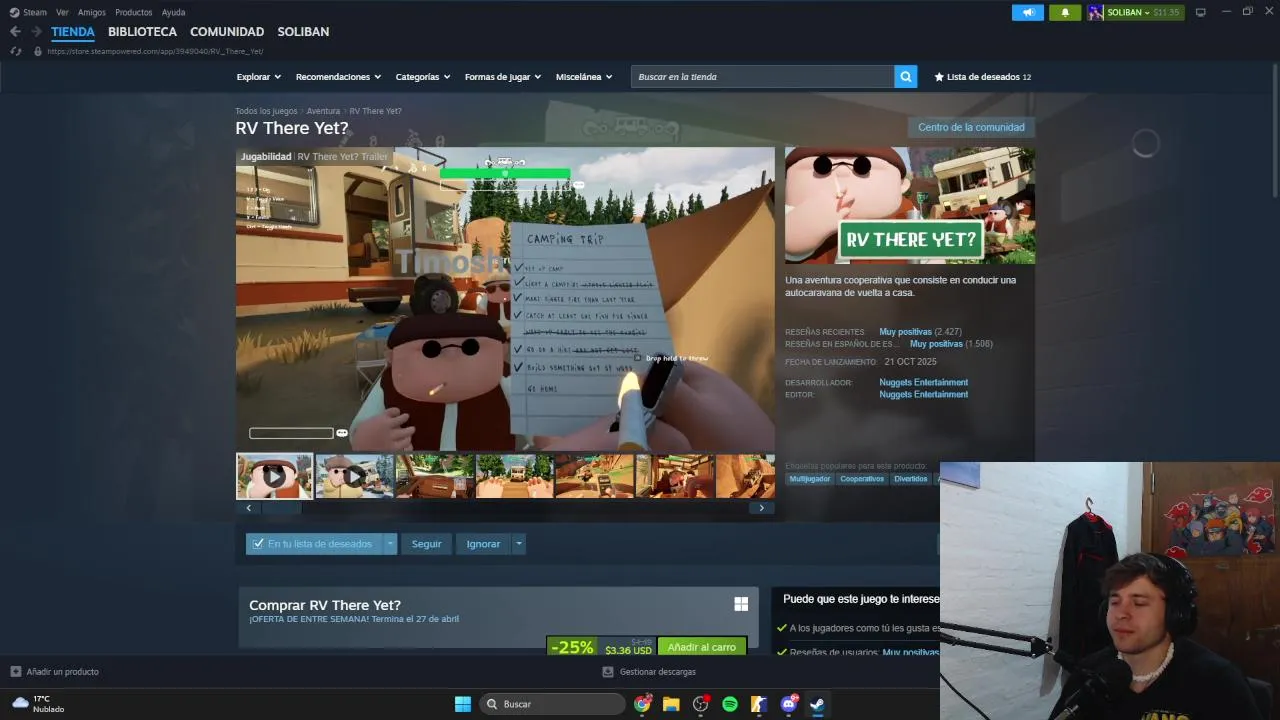This screenshot has height=720, width=1280.
Task: Click the SOLIBAN avatar picture
Action: coord(1096,12)
